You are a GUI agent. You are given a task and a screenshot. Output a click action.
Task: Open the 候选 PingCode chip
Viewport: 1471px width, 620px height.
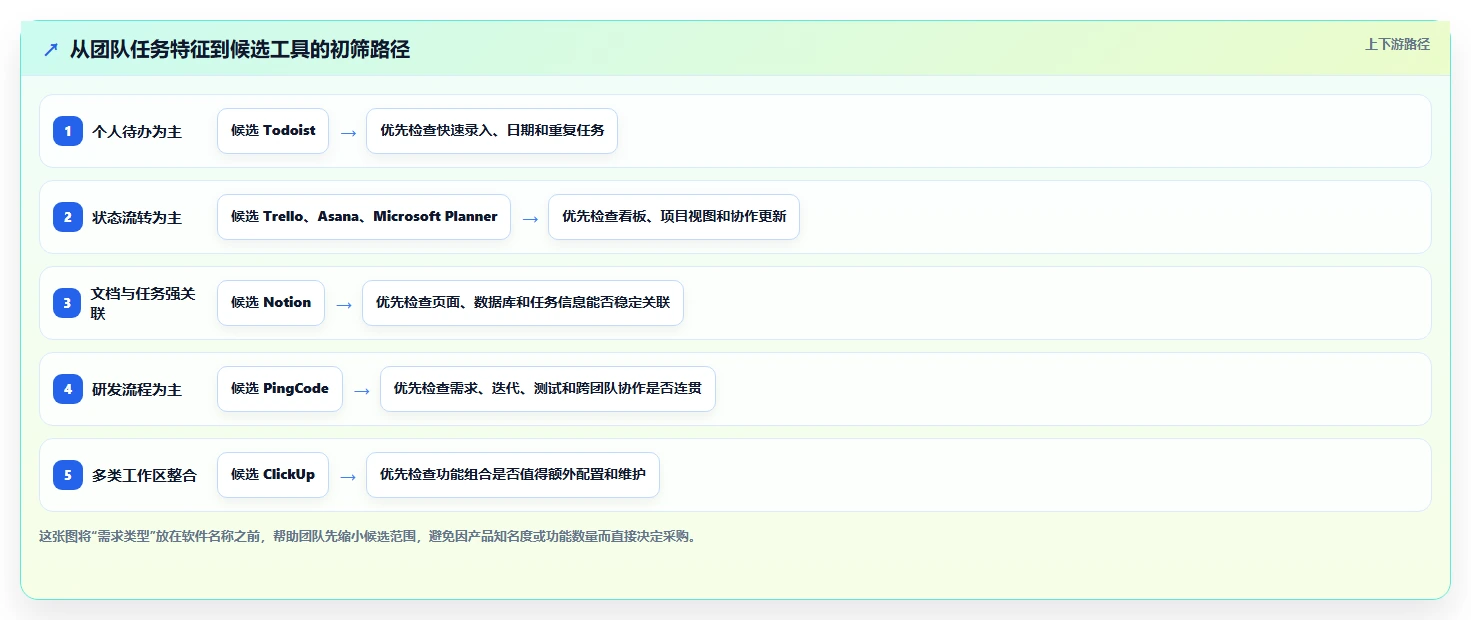[280, 389]
